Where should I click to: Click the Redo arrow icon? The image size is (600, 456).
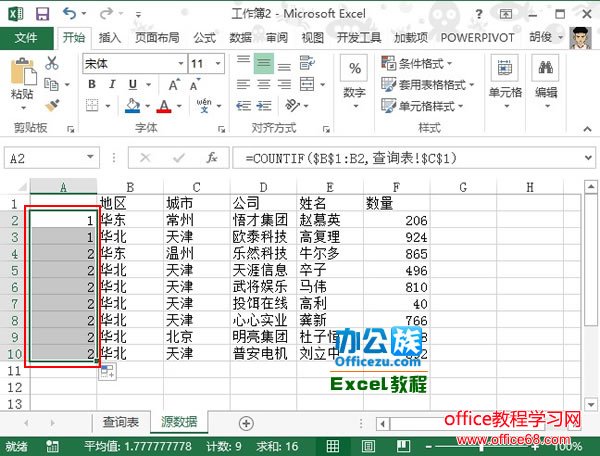106,14
